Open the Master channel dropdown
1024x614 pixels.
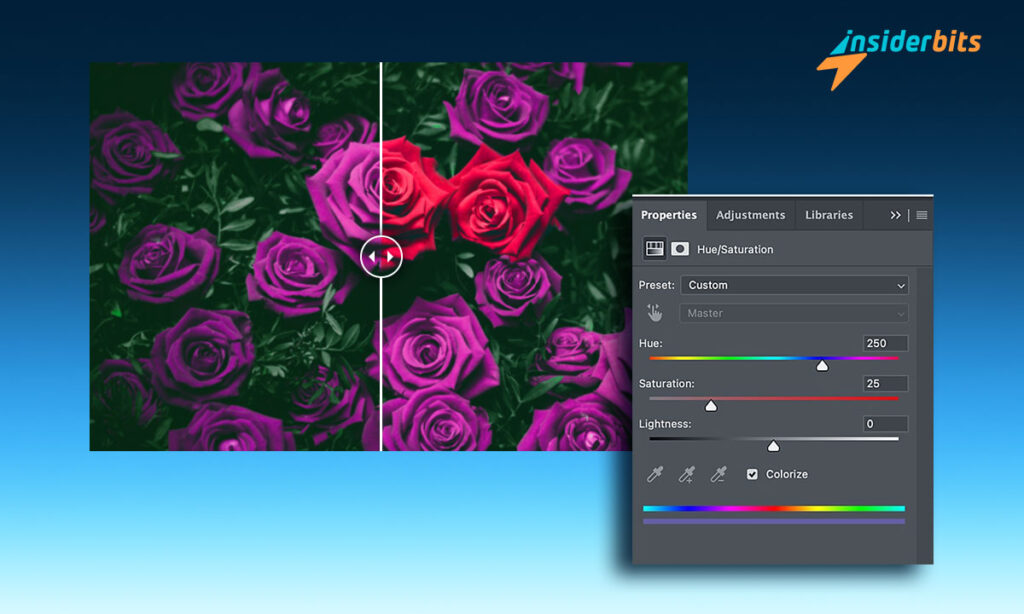click(793, 312)
